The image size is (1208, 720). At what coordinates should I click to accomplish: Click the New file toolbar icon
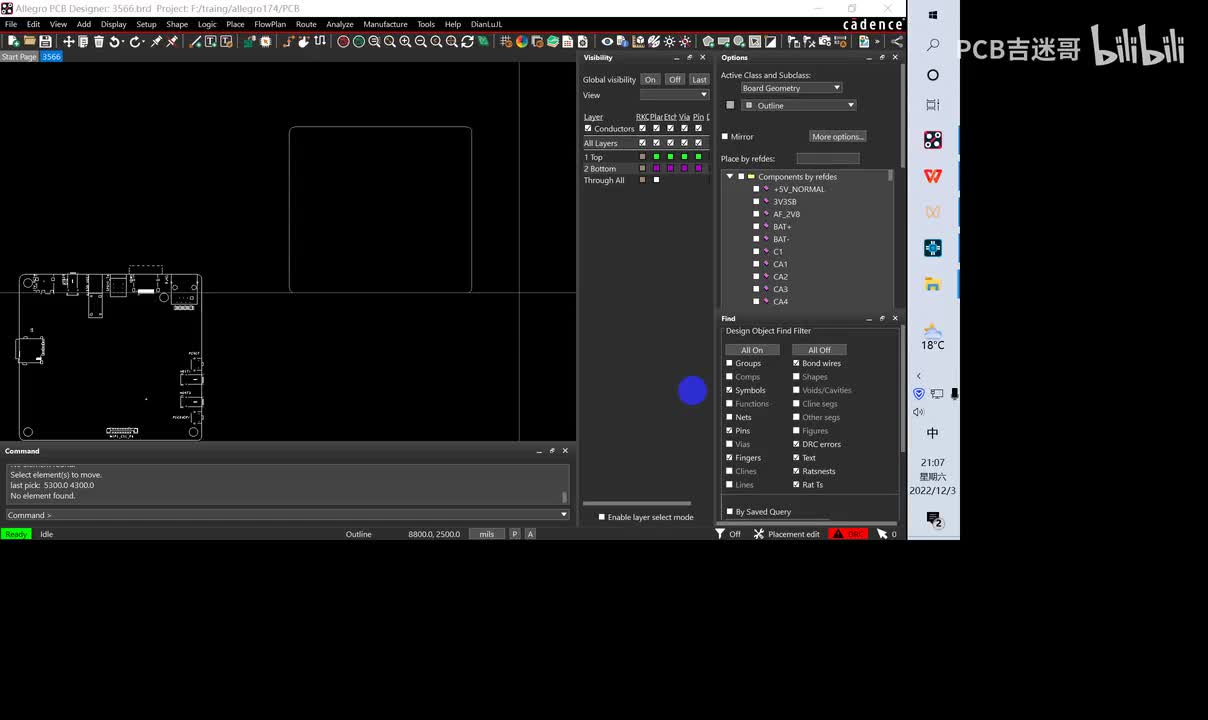pos(13,41)
